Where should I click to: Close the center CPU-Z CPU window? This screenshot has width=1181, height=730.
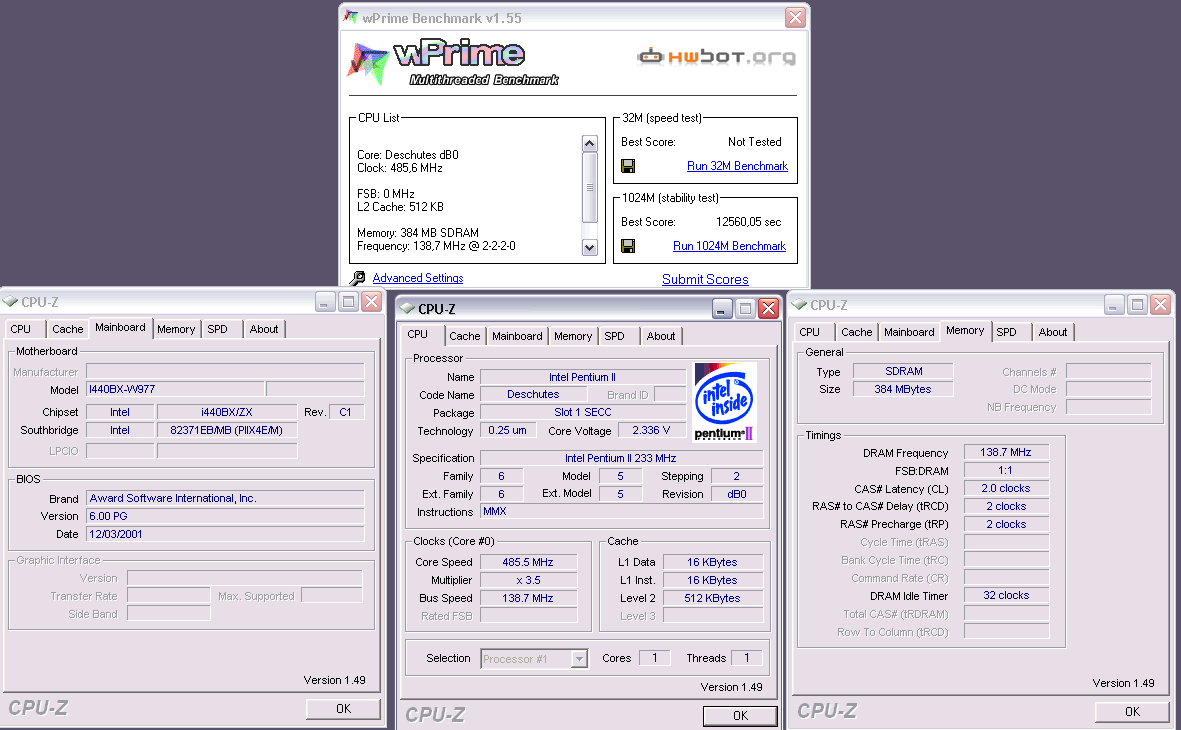768,308
